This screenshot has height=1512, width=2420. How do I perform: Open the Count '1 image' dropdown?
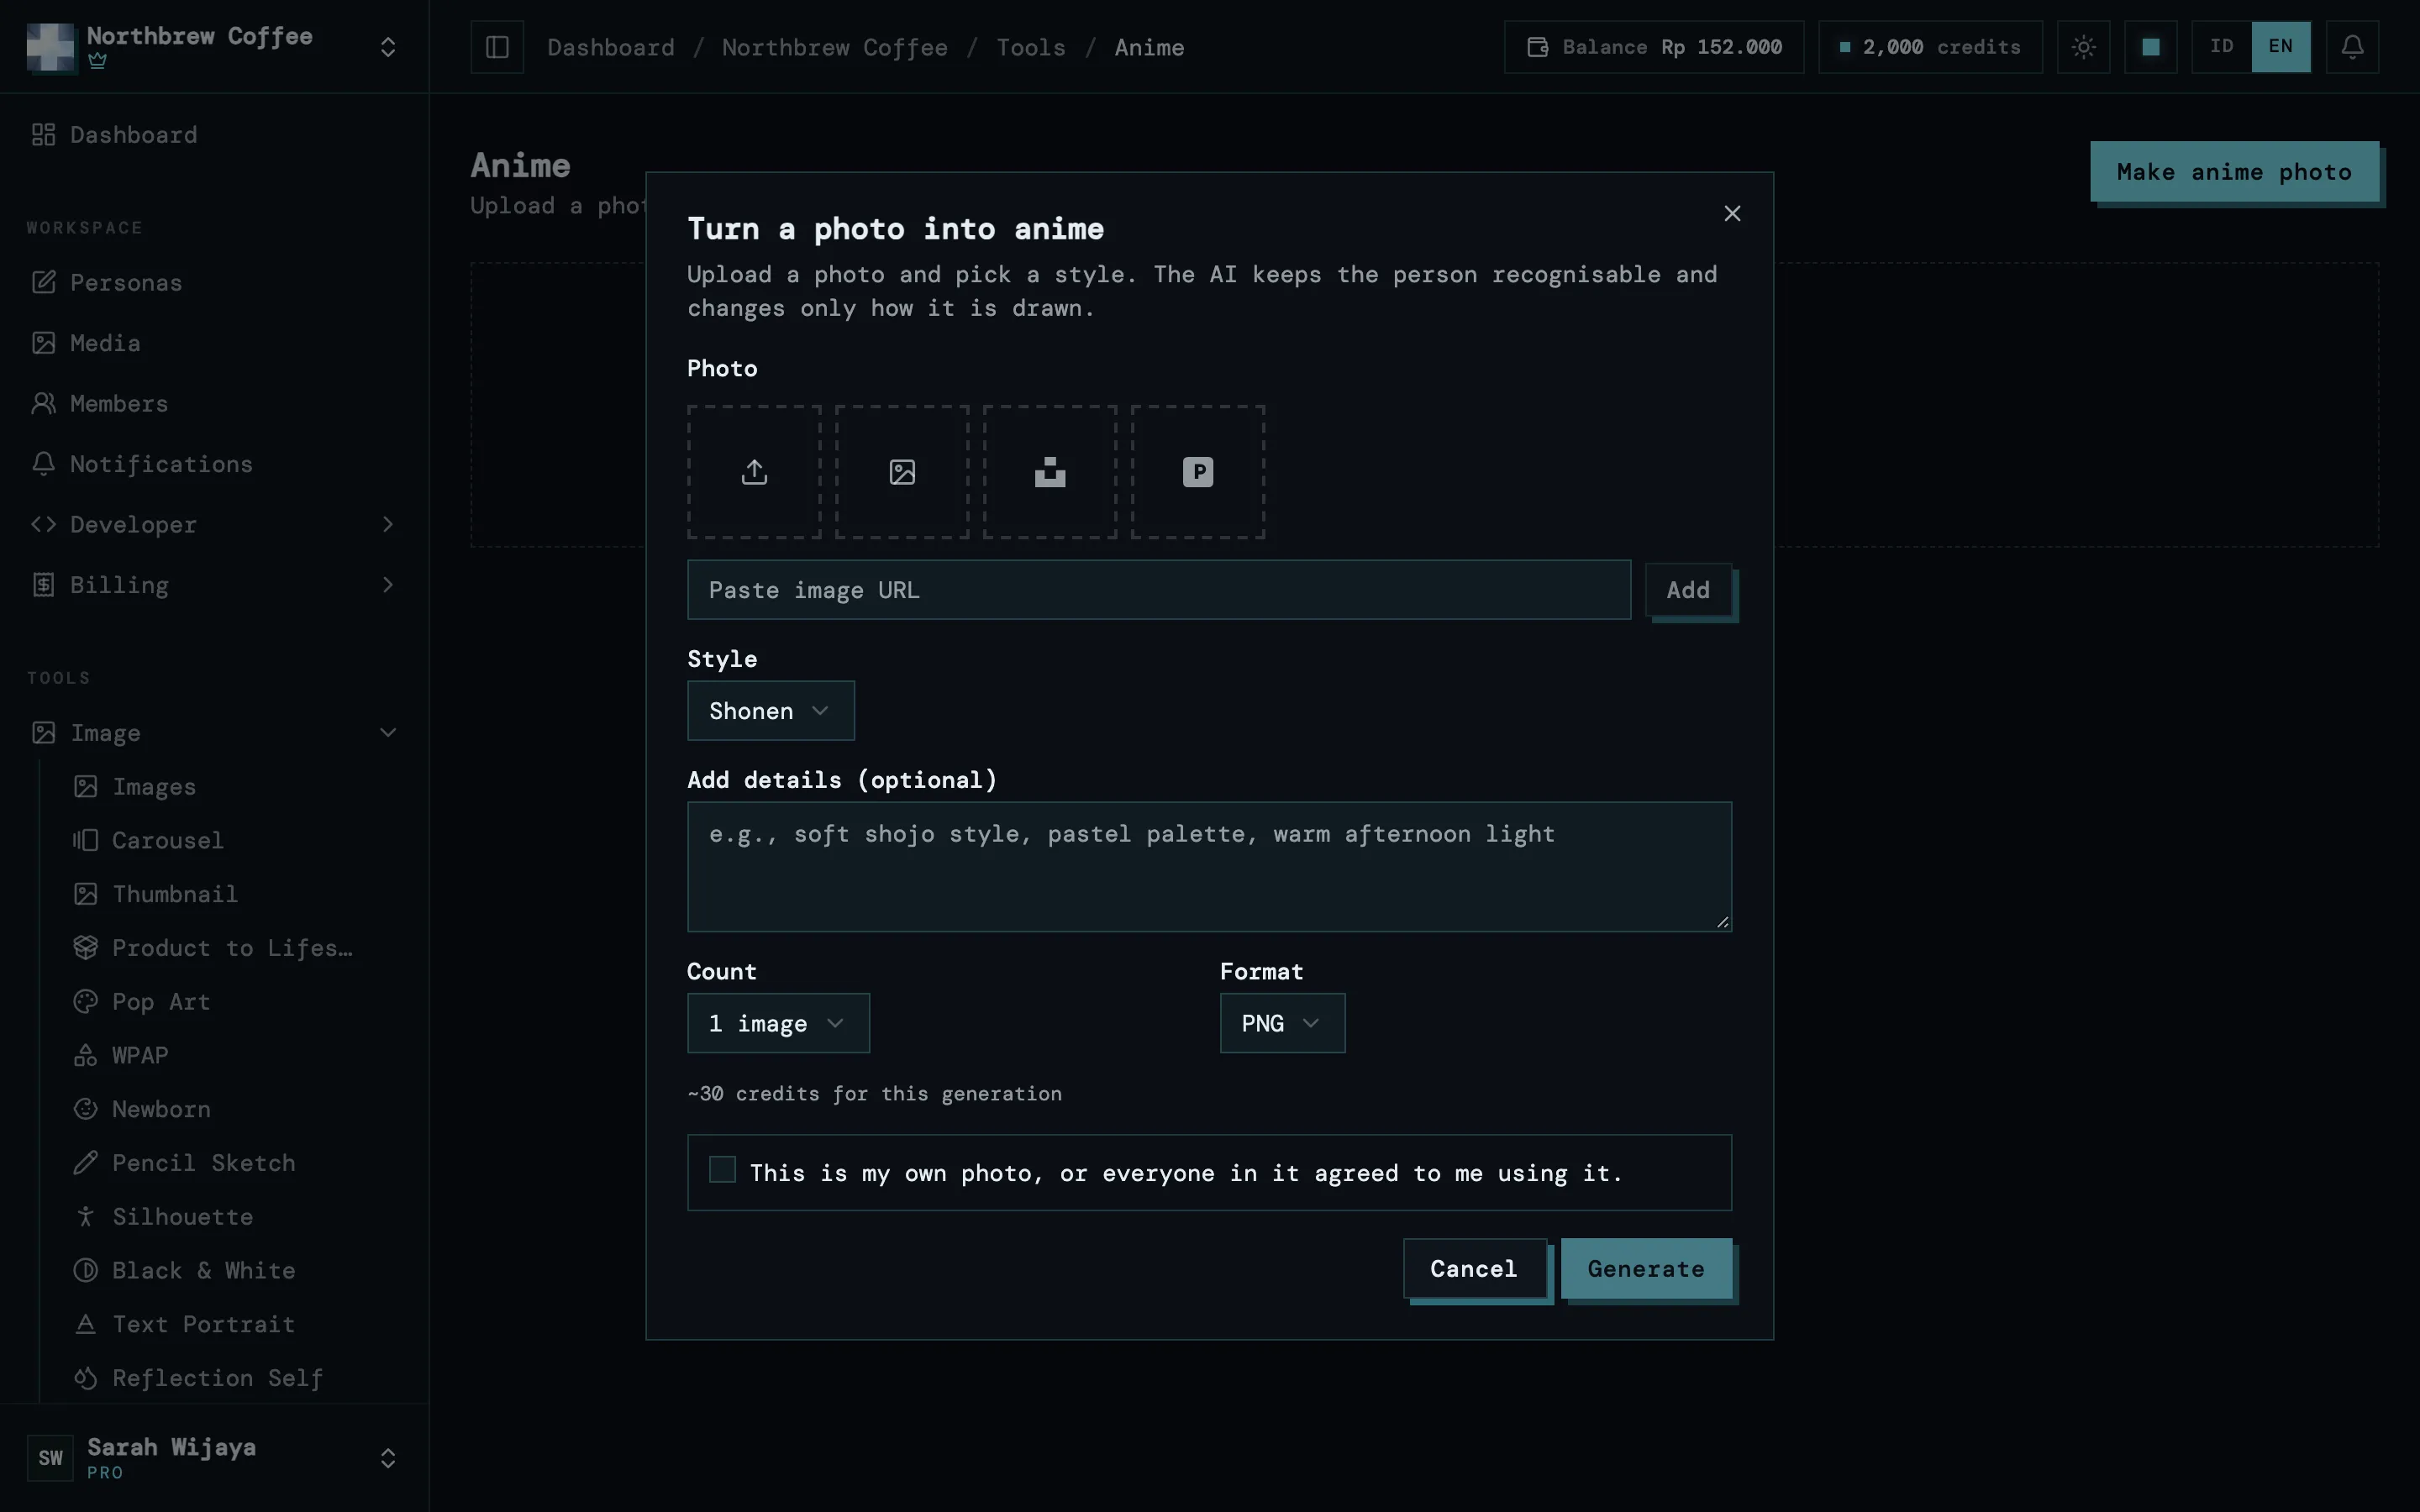pos(778,1023)
